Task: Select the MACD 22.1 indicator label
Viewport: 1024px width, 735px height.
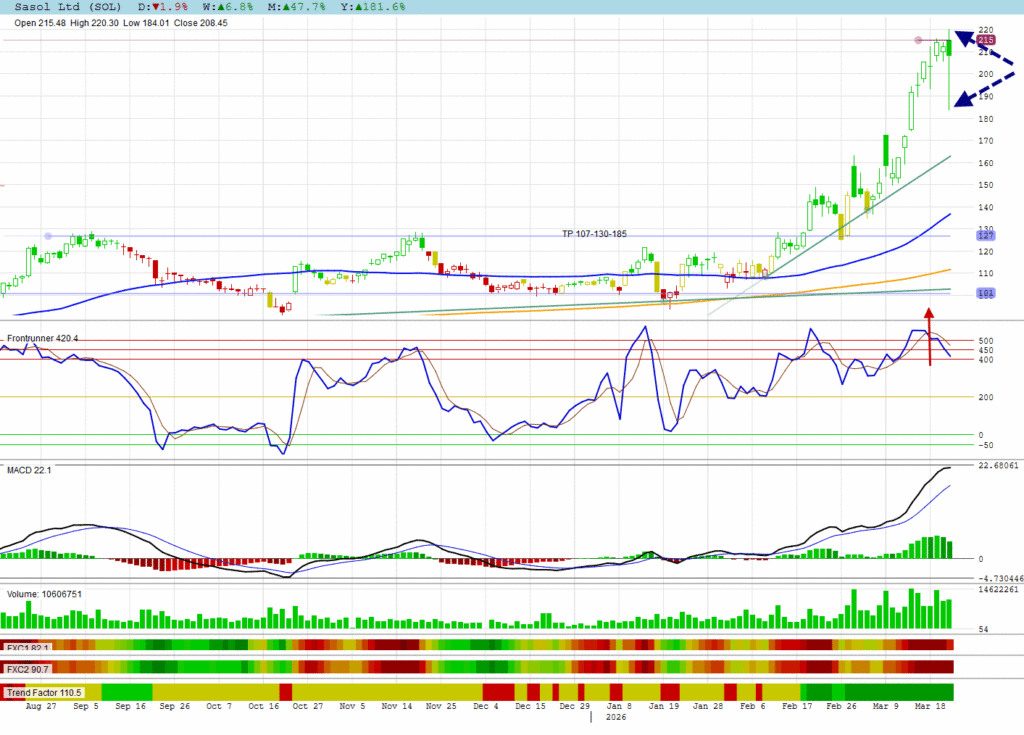Action: (31, 470)
